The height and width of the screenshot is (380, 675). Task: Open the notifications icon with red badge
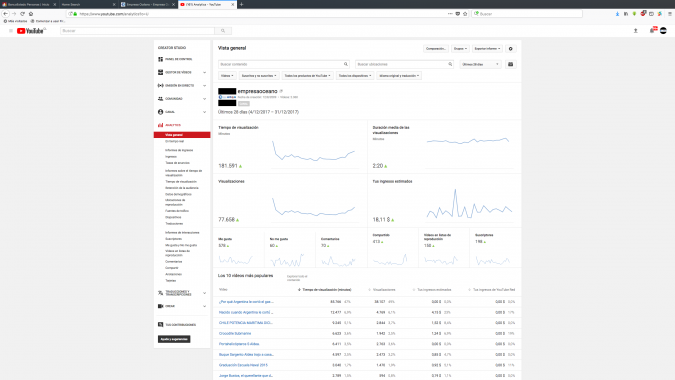click(x=653, y=30)
